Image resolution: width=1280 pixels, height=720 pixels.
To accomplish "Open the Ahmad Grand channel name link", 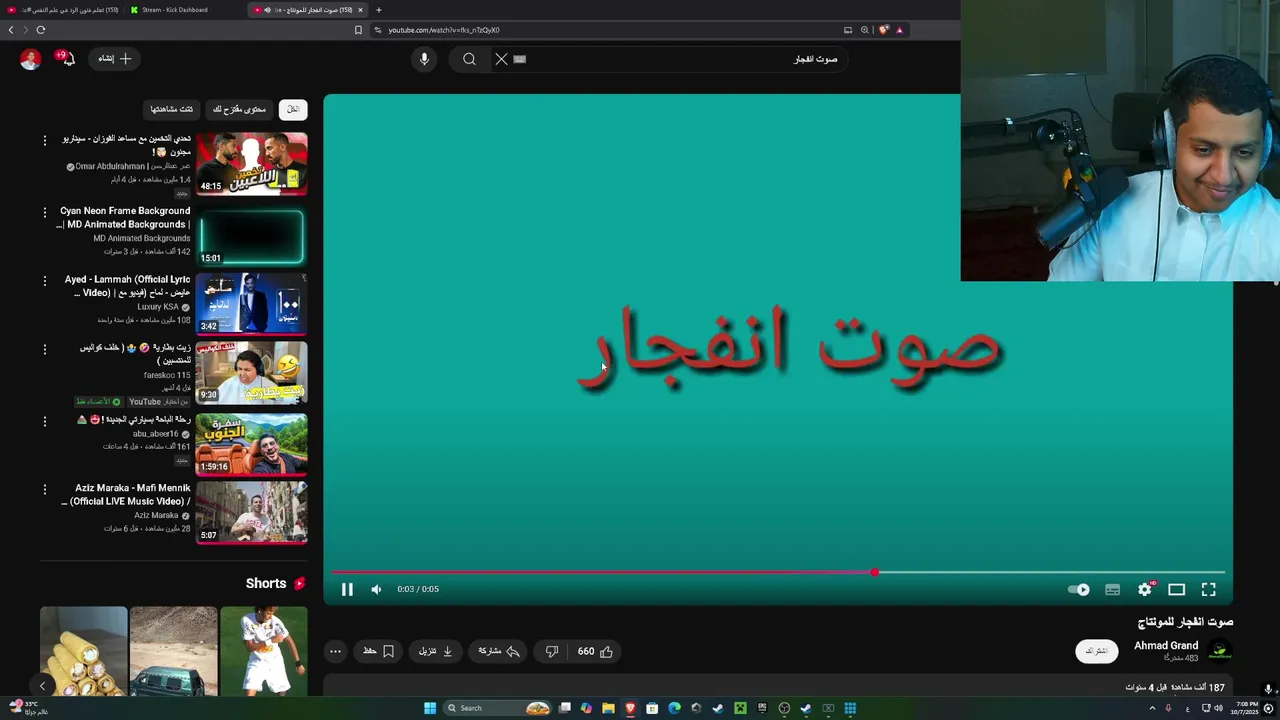I will [1166, 646].
